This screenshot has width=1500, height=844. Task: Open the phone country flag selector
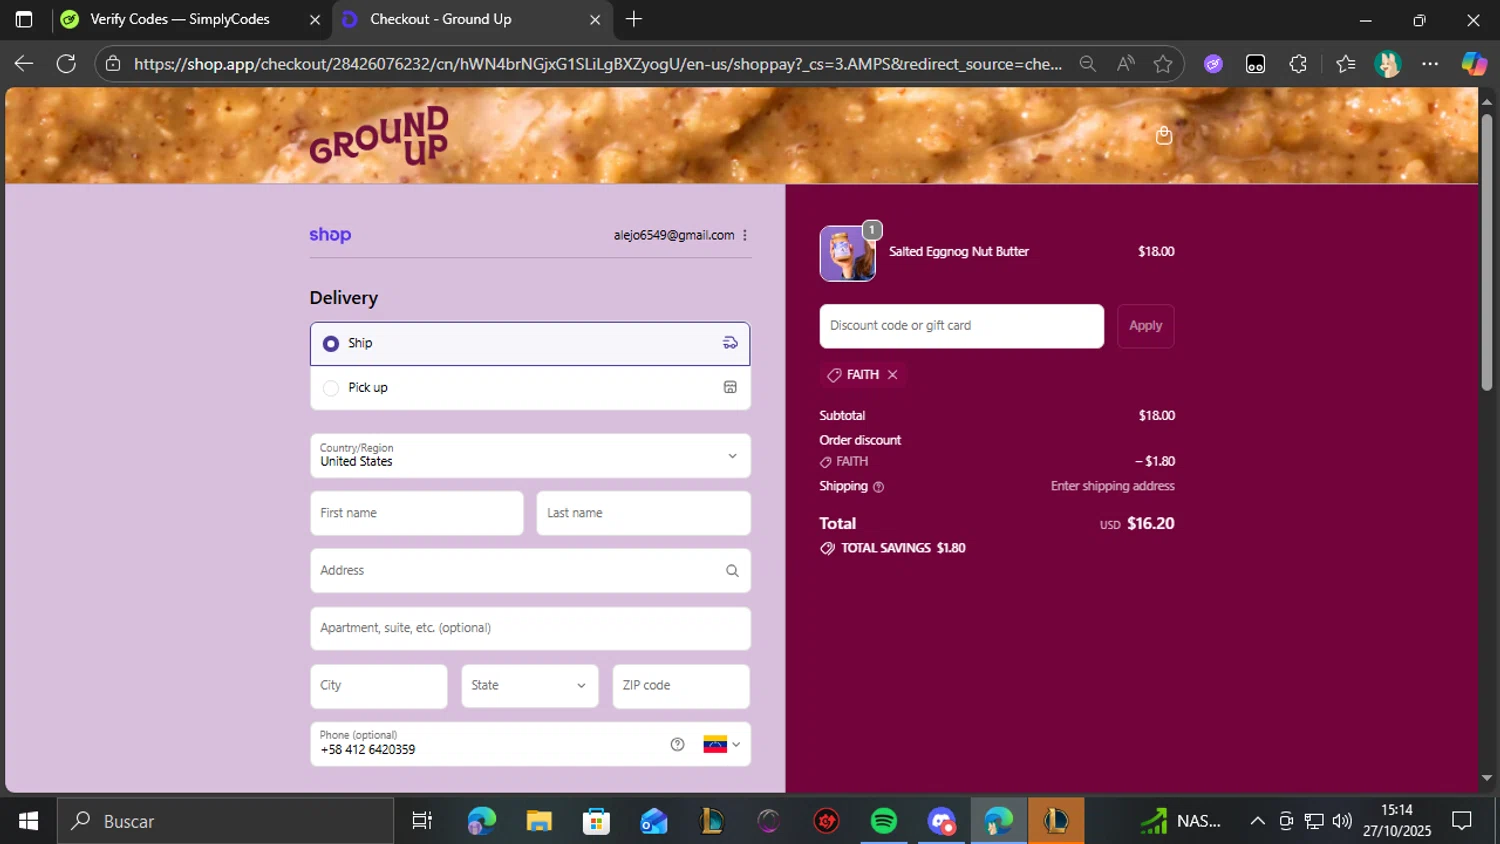(722, 745)
